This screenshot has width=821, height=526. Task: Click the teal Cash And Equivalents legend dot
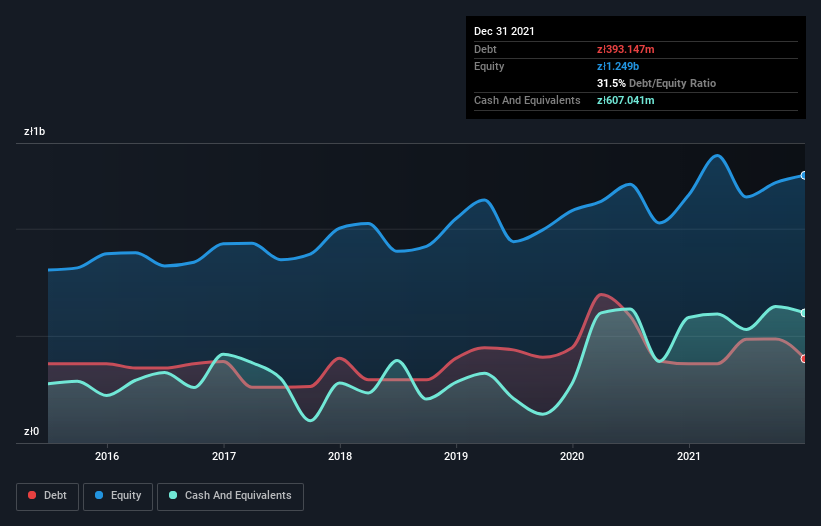(173, 495)
